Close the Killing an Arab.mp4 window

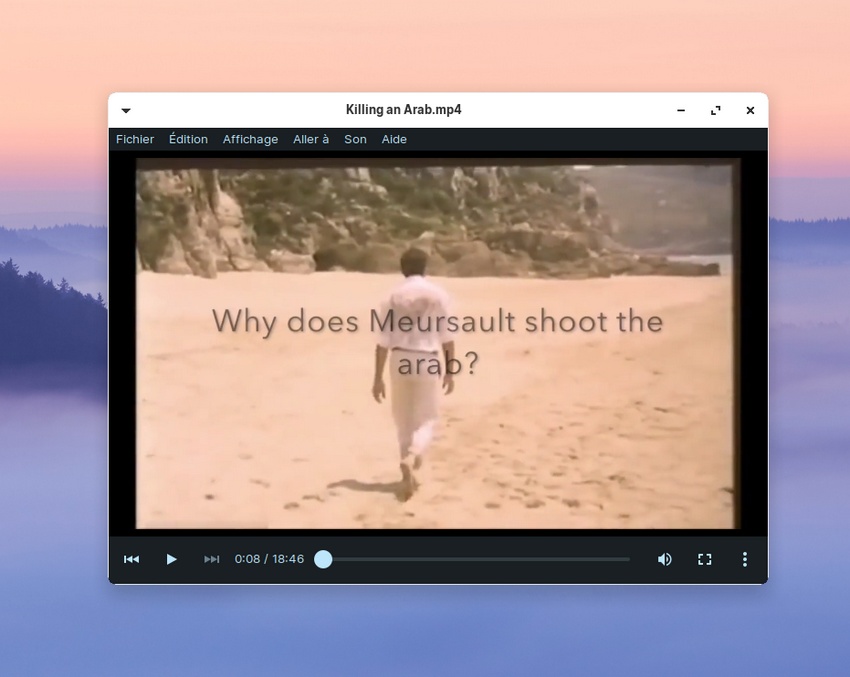[750, 110]
